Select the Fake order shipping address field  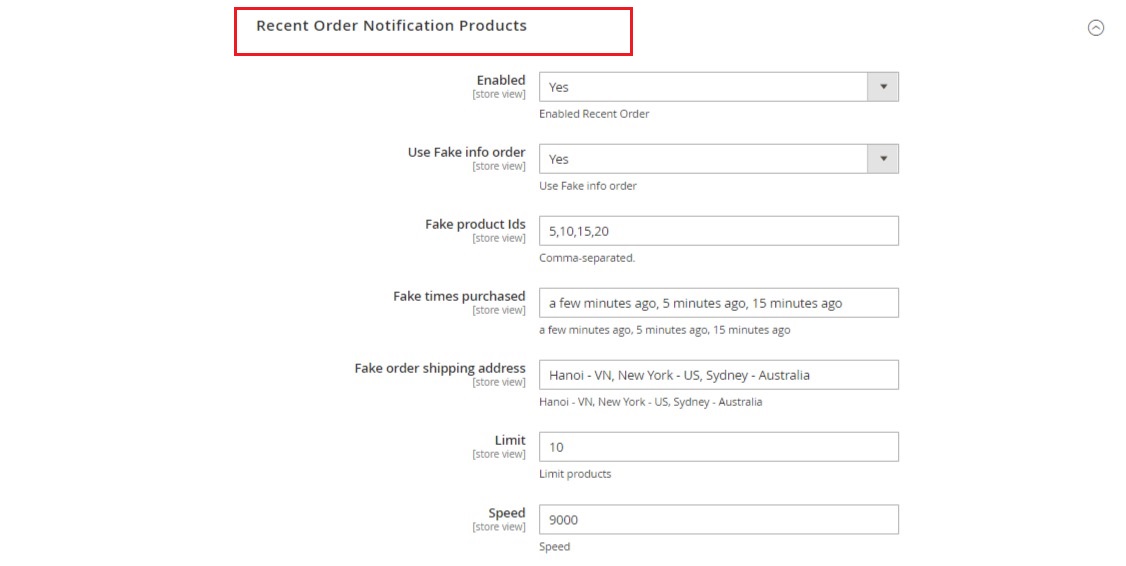point(718,375)
